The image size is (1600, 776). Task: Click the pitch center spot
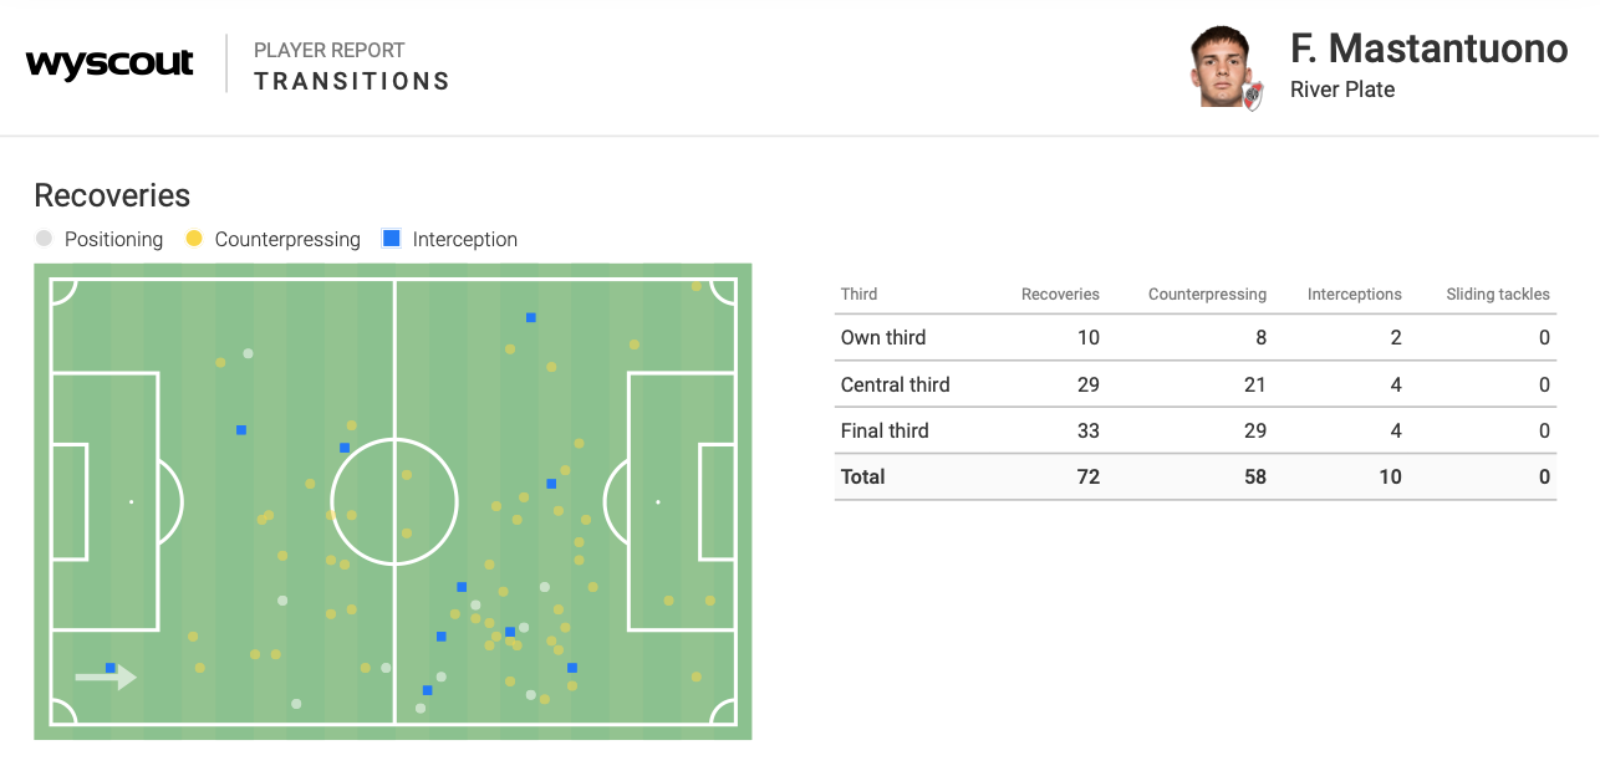click(x=394, y=502)
